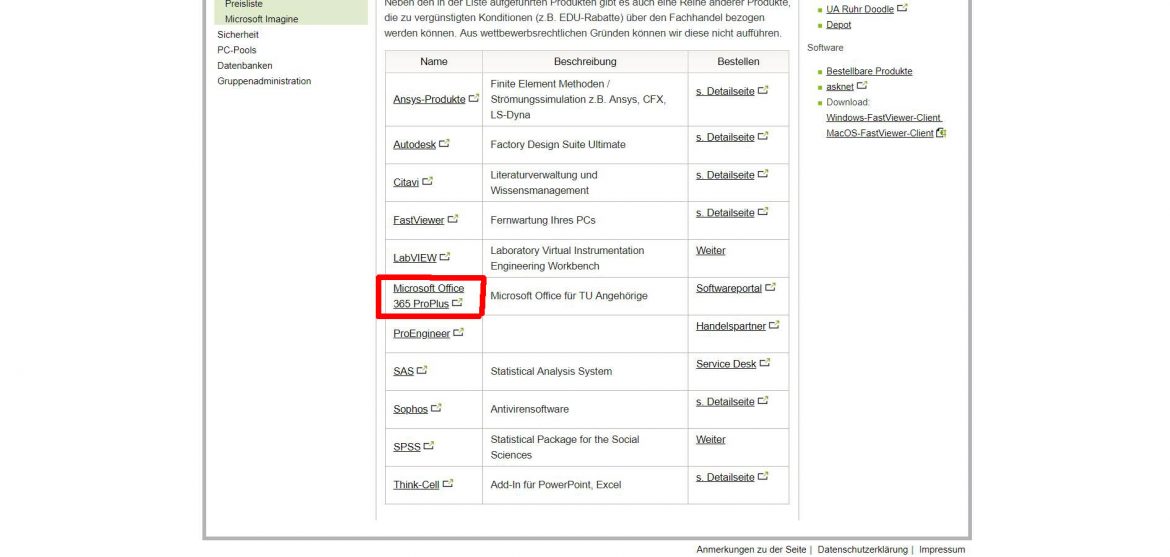Open s. Detailseite for Ansys-Produkte
The height and width of the screenshot is (557, 1170).
coord(725,92)
